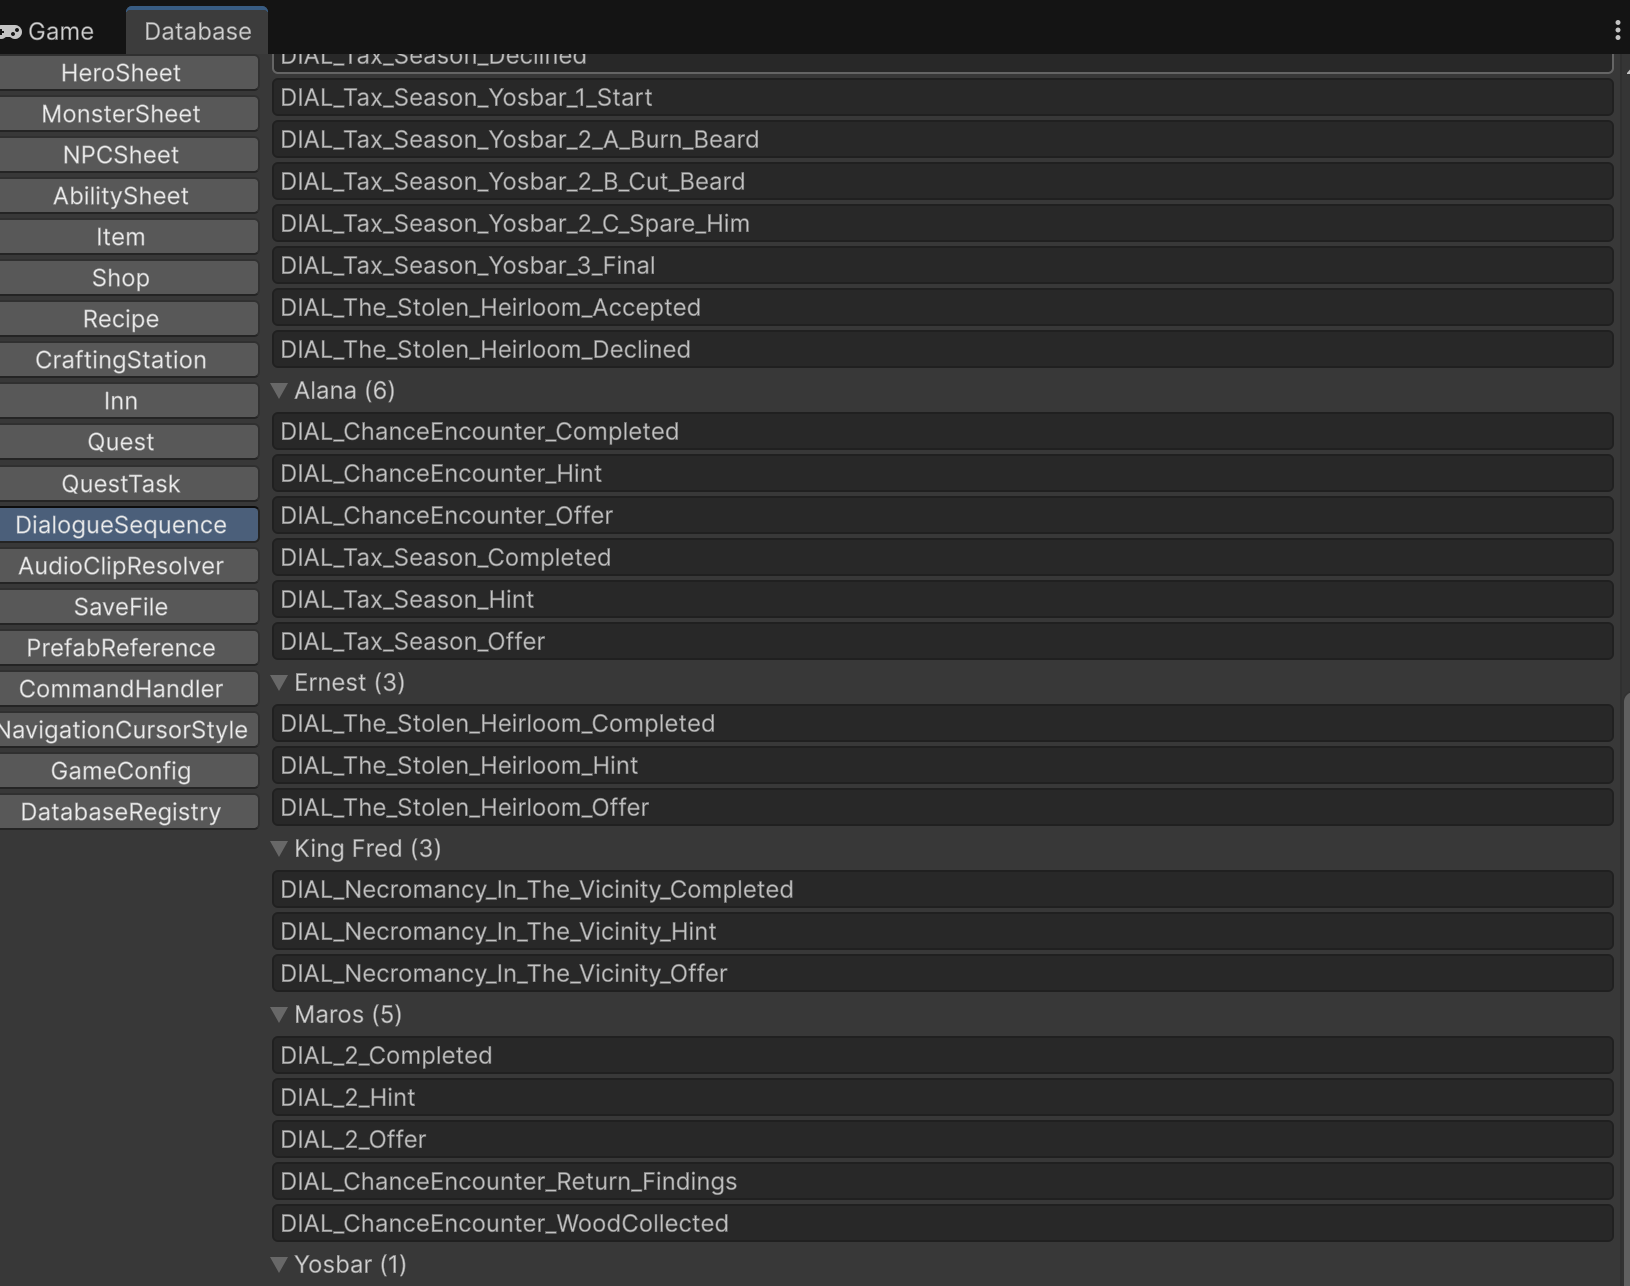This screenshot has height=1286, width=1630.
Task: Open DIAL_Necromancy_In_The_Vicinity_Completed entry
Action: (941, 890)
